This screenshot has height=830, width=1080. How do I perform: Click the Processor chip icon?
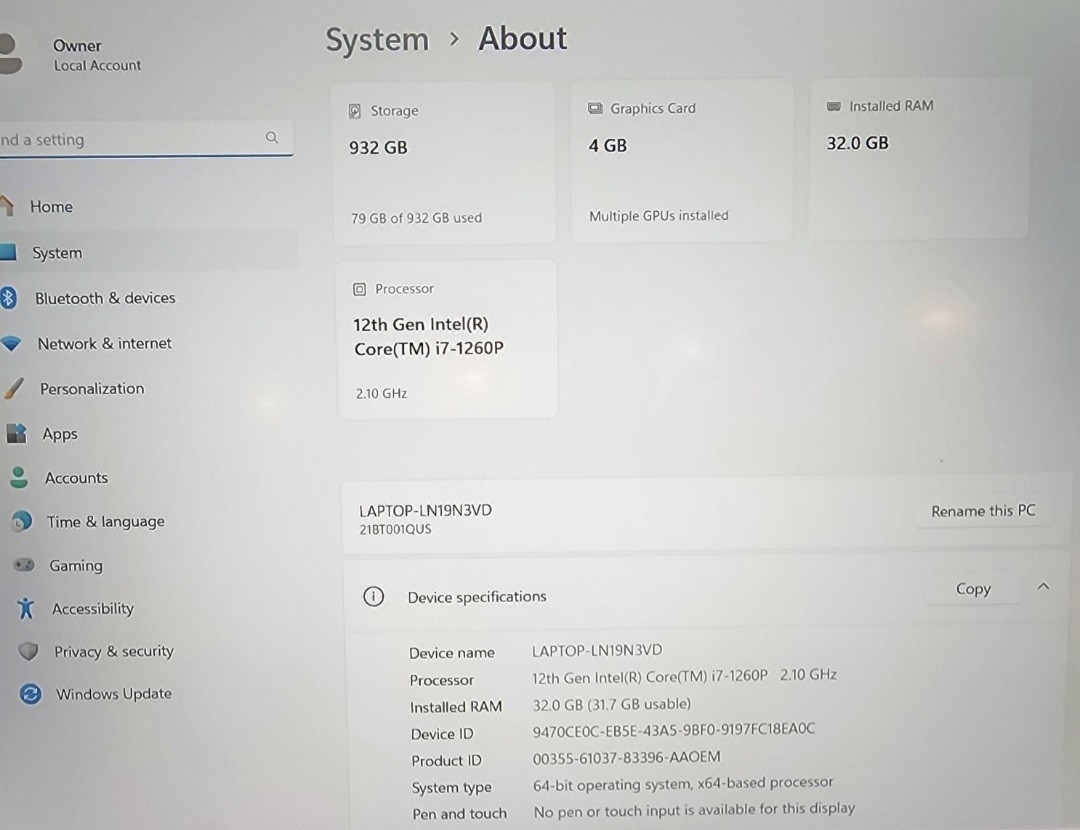tap(360, 289)
